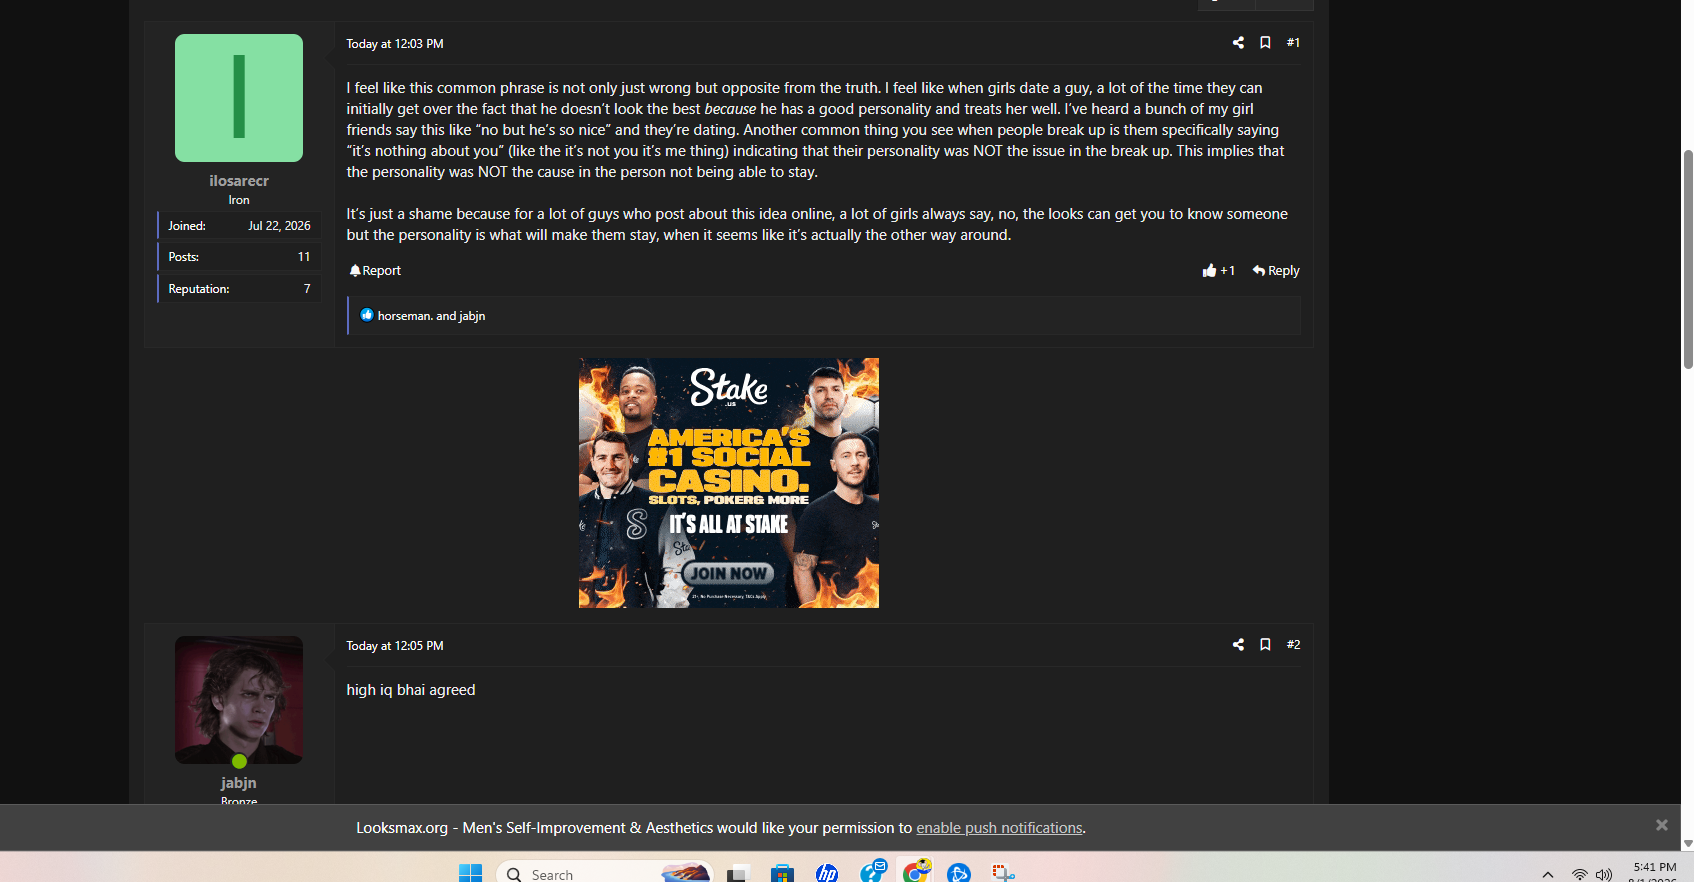Open permalink #2 of jabjn's post
The image size is (1694, 882).
[x=1293, y=645]
